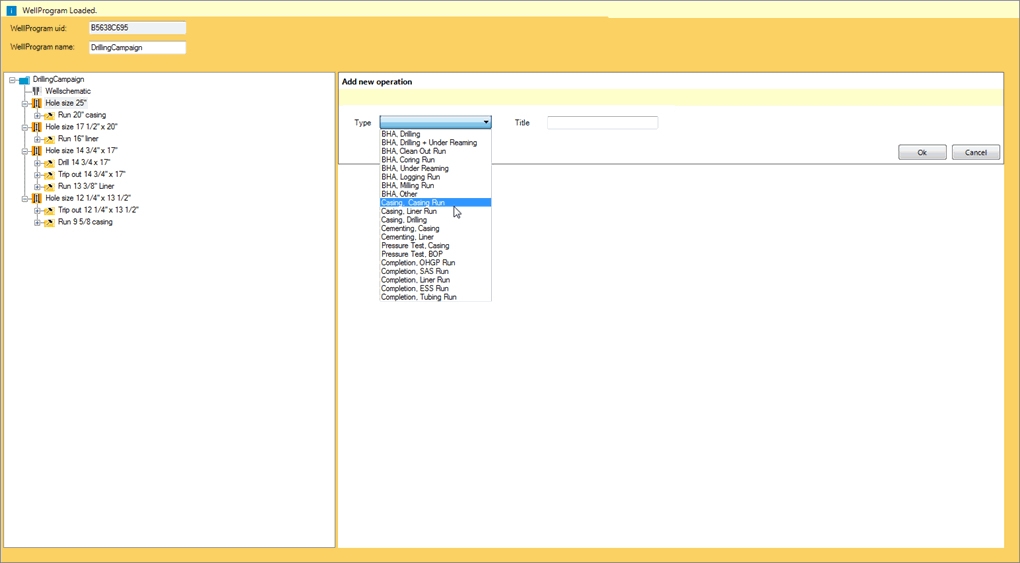
Task: Click the Run 13 3/8" Liner operation icon
Action: click(x=49, y=187)
